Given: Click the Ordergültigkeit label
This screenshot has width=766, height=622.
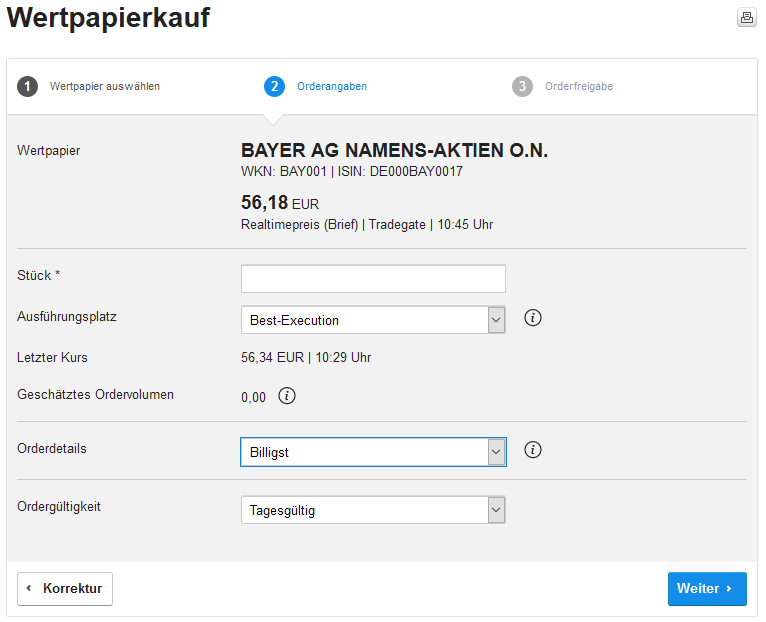Looking at the screenshot, I should point(59,507).
